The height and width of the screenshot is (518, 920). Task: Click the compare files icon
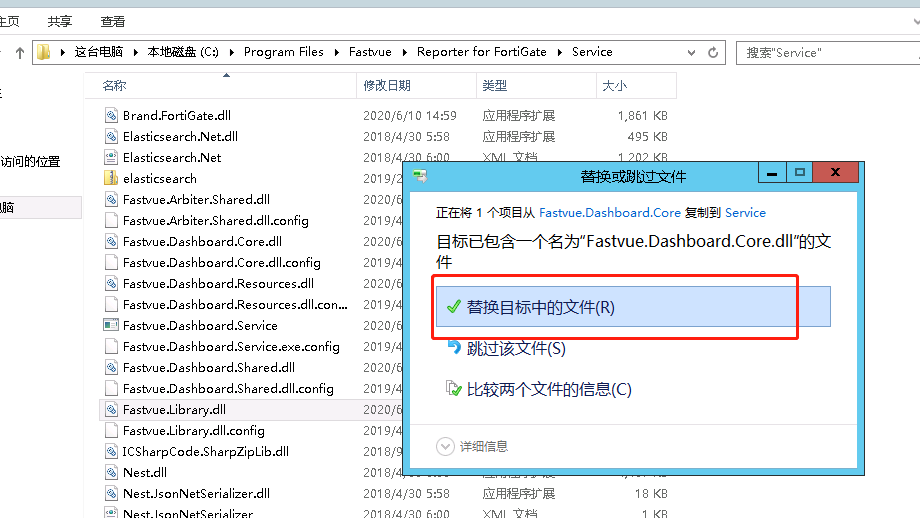point(454,388)
